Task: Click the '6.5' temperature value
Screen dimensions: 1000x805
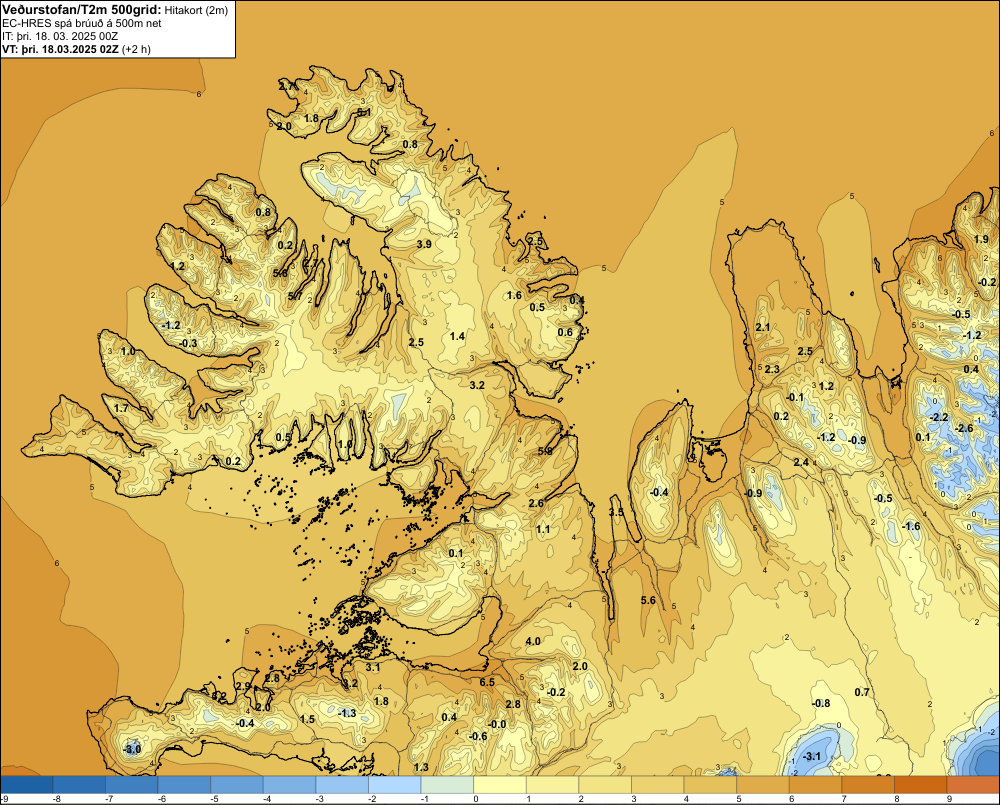Action: [487, 682]
